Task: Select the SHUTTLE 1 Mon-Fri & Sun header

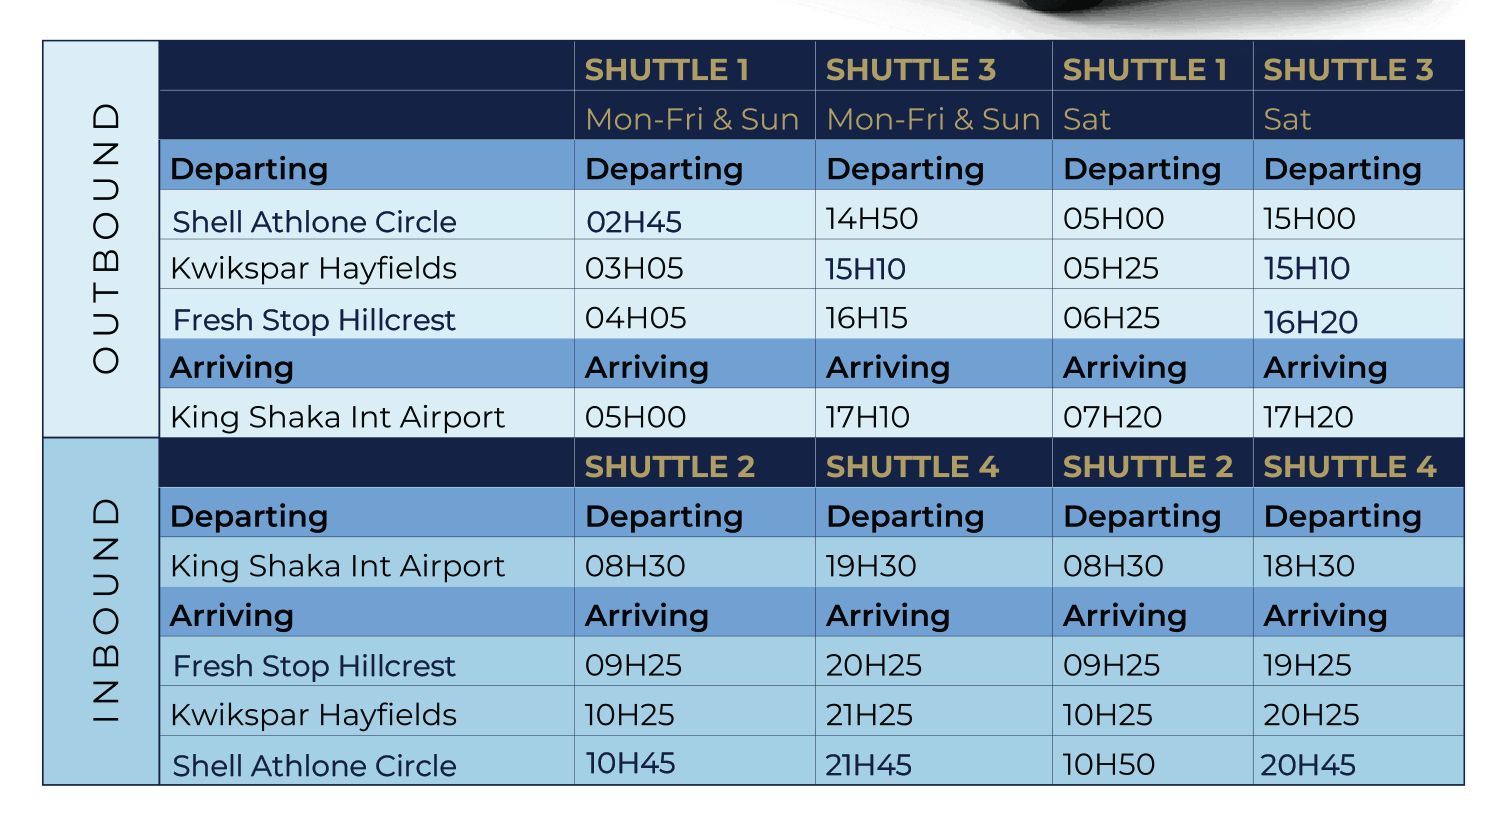Action: coord(666,70)
